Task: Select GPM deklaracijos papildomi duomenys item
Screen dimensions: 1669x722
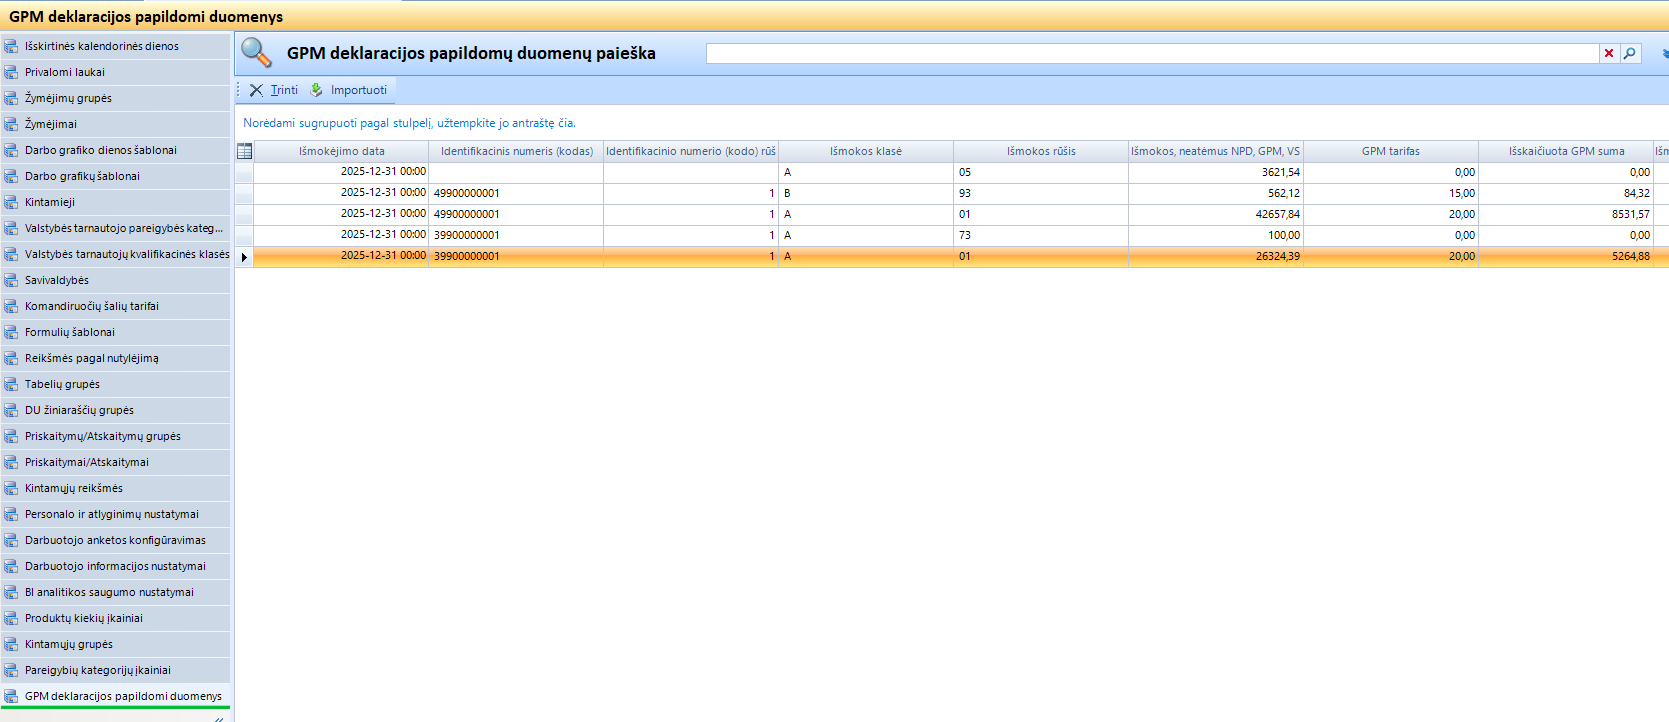Action: coord(123,696)
